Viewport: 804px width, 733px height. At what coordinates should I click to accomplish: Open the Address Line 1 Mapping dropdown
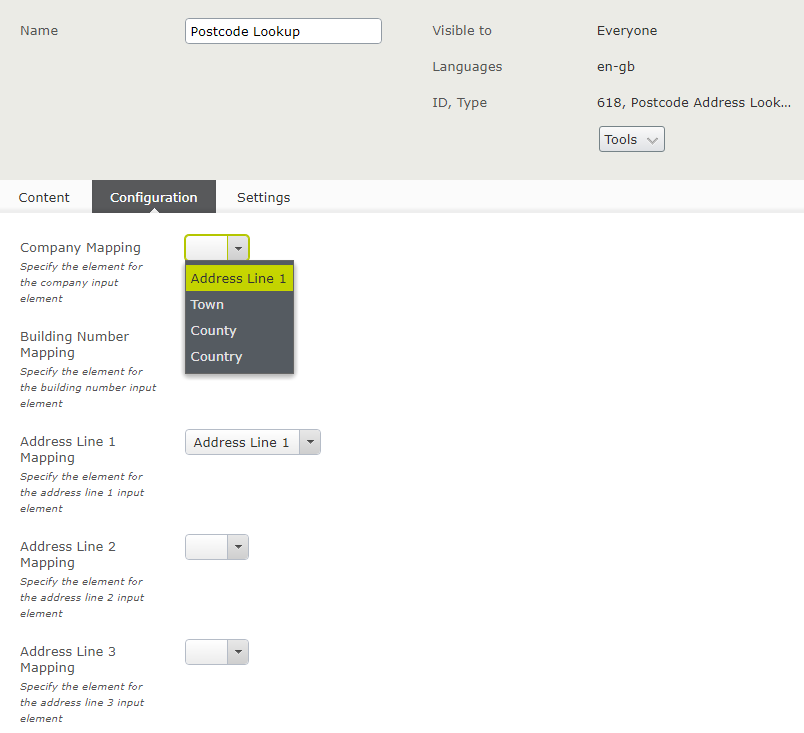[x=252, y=442]
